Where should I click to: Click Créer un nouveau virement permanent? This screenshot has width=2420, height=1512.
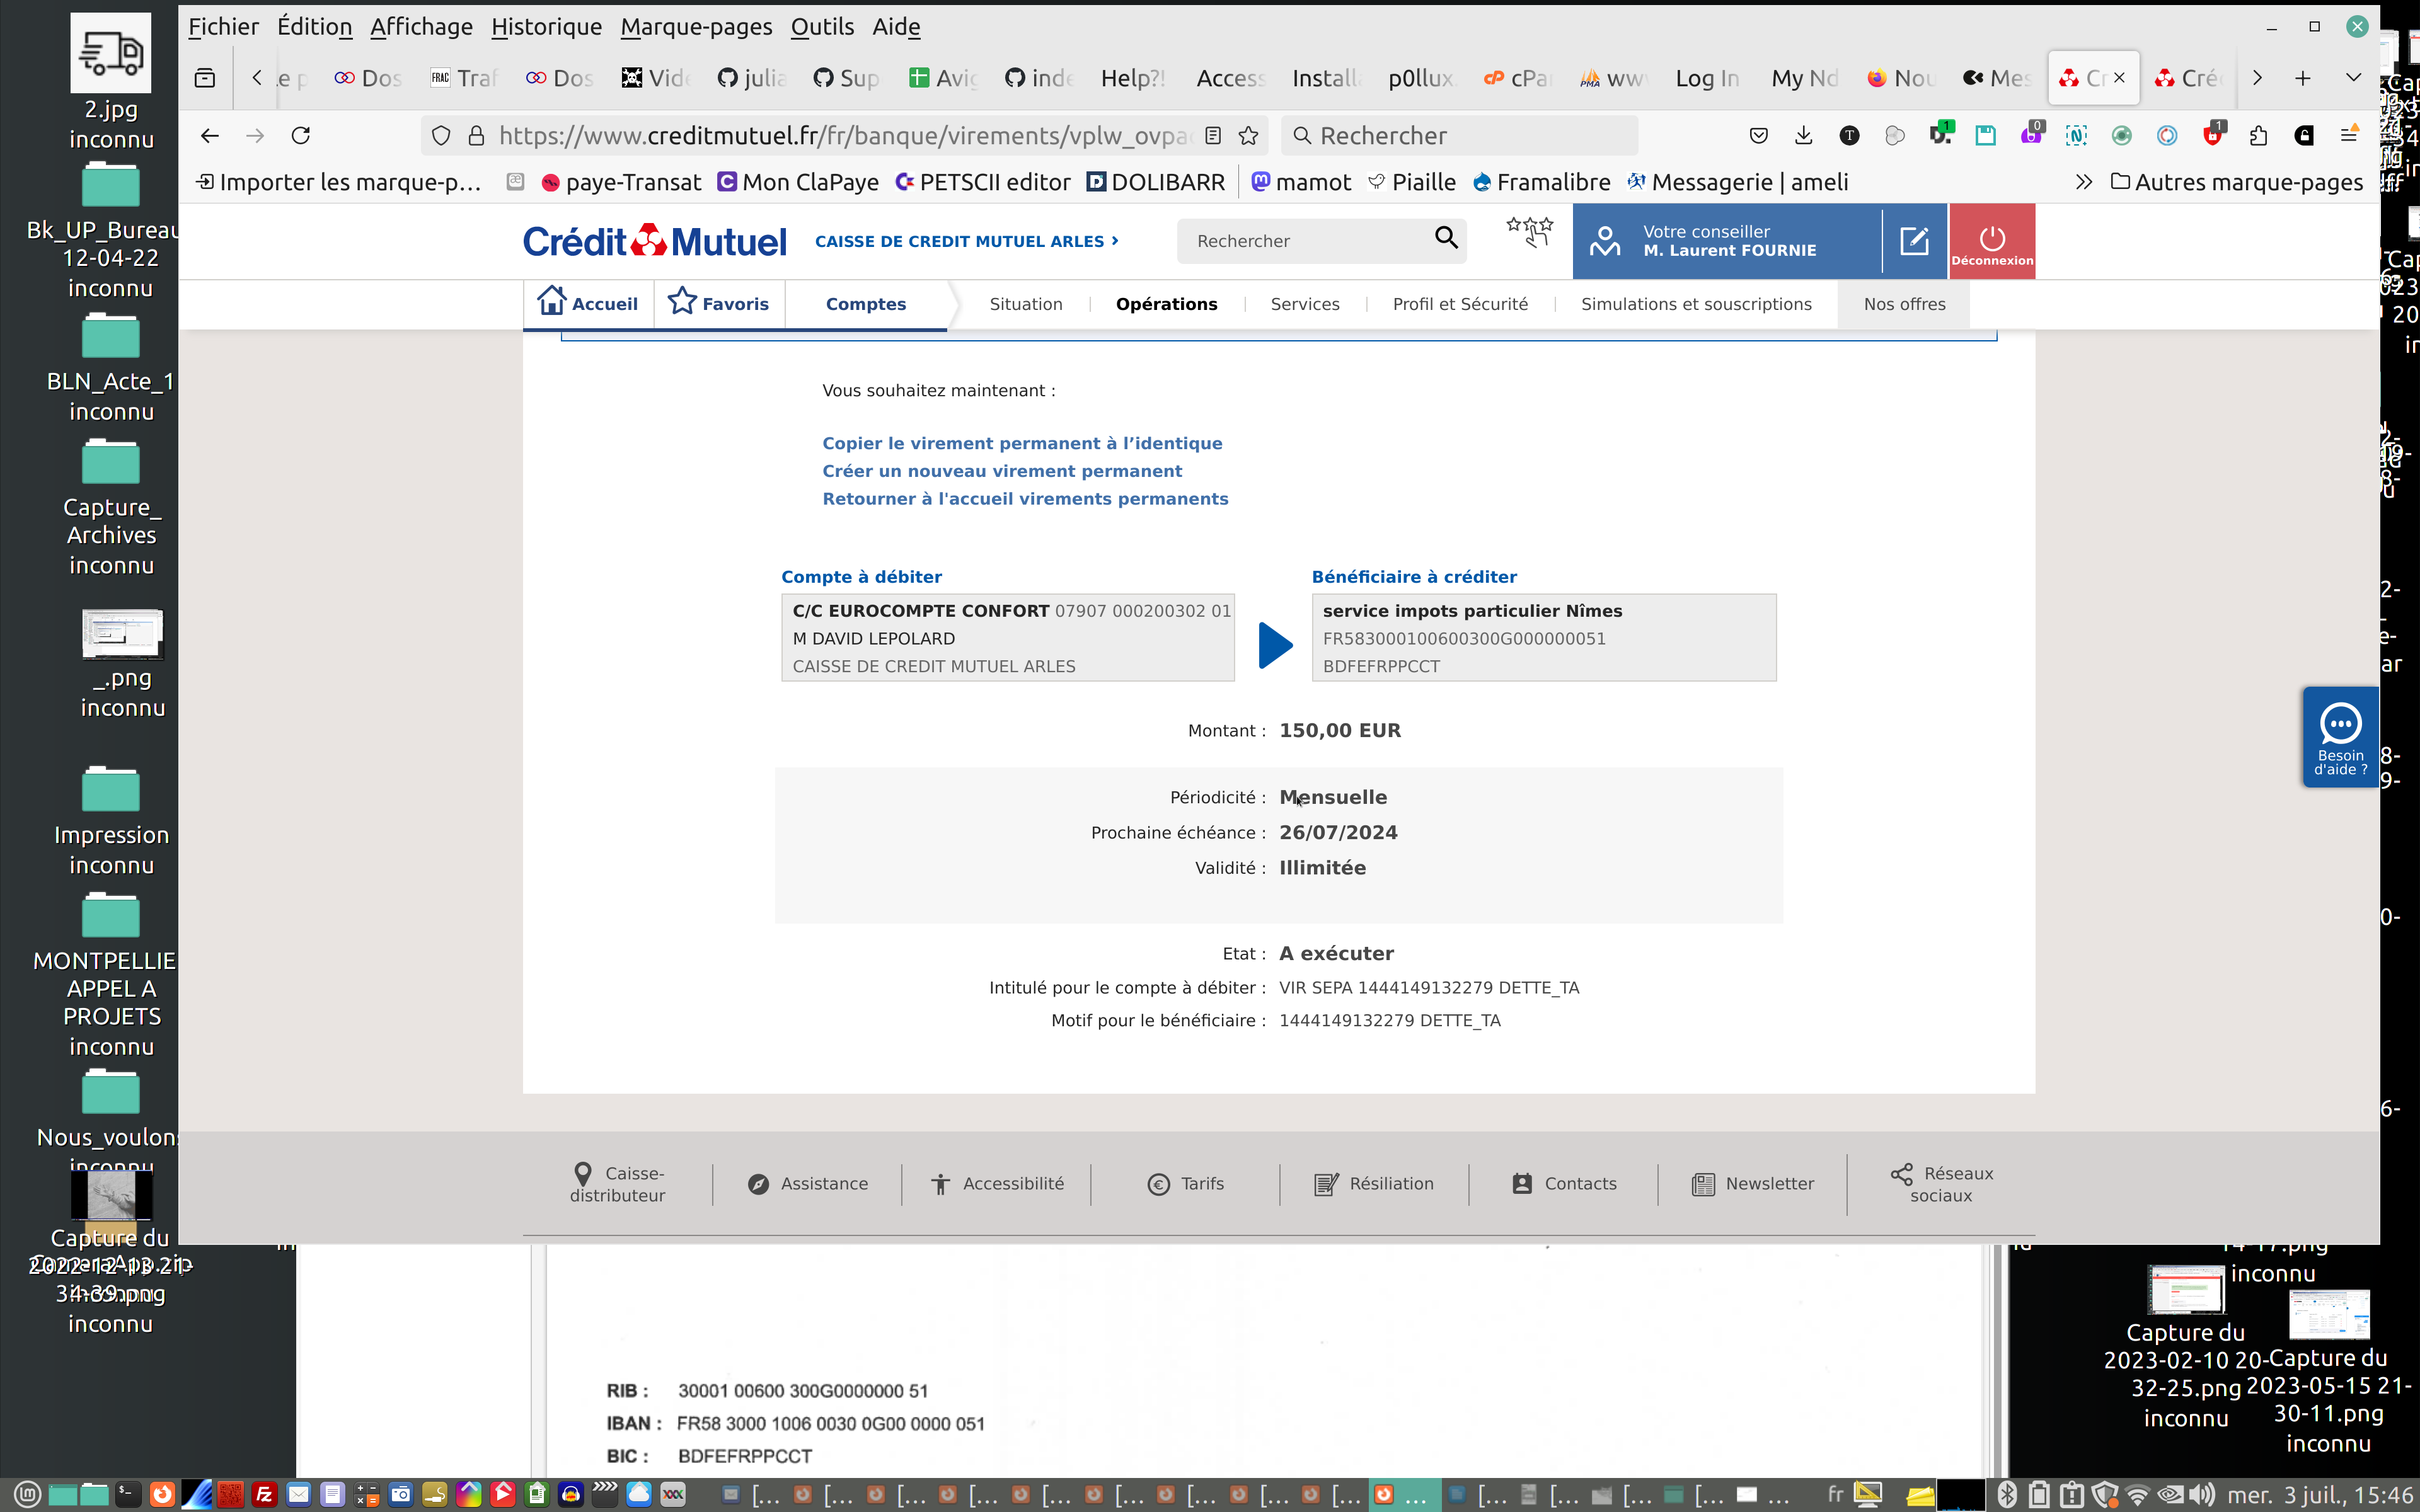(1001, 471)
